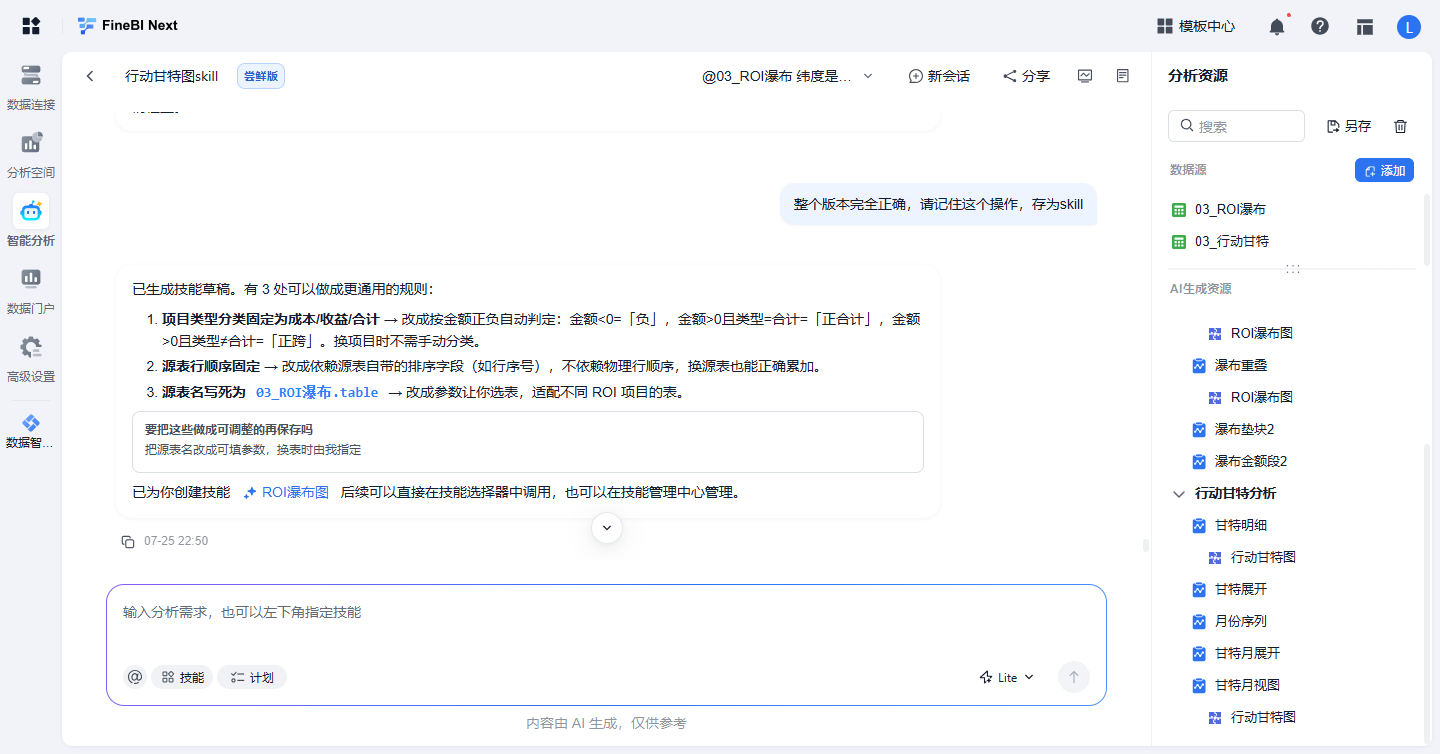Open the ROI瀑布图 skill link
Viewport: 1440px width, 754px height.
coord(286,493)
